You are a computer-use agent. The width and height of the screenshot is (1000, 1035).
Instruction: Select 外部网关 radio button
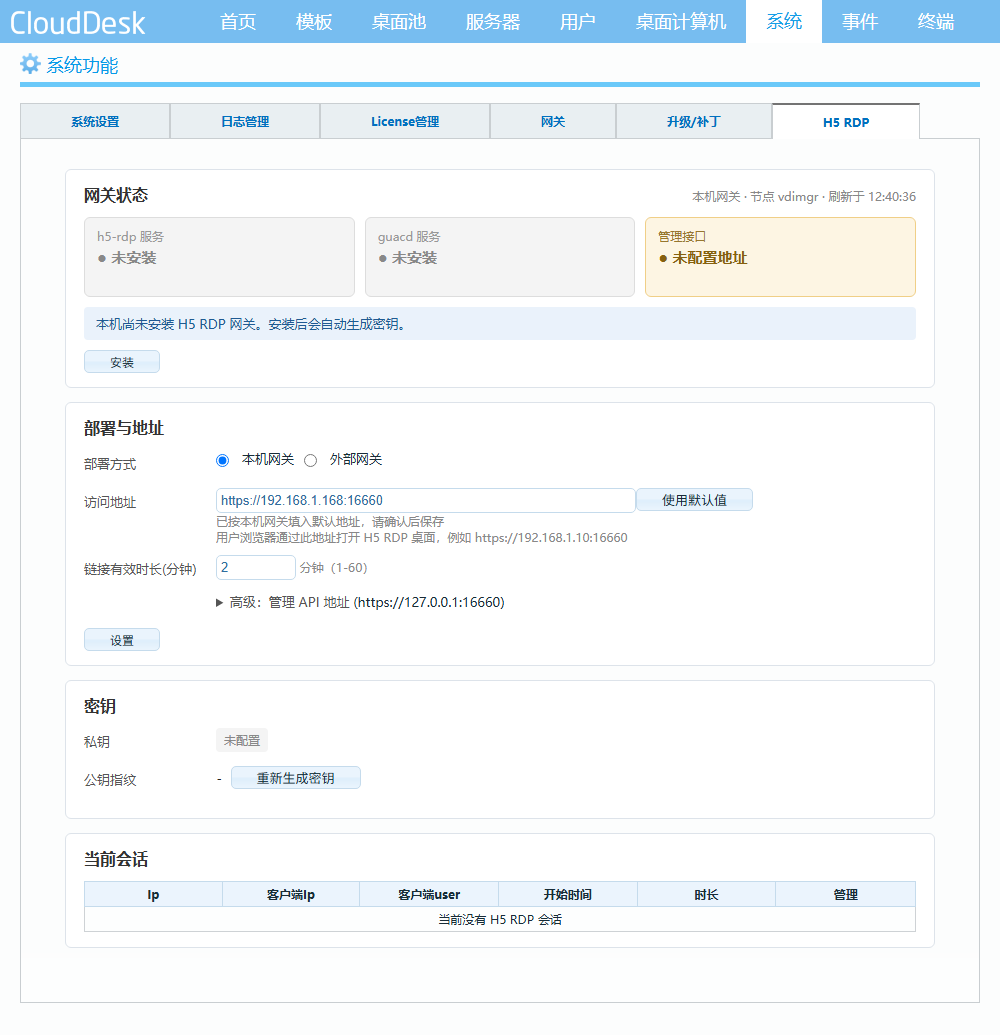point(310,460)
